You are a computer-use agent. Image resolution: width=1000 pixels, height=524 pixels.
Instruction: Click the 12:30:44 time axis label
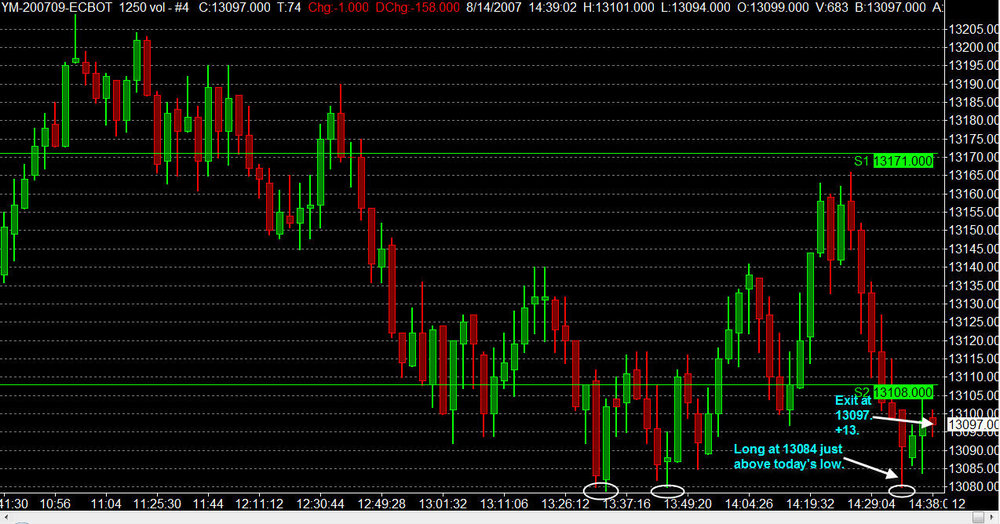[x=320, y=504]
